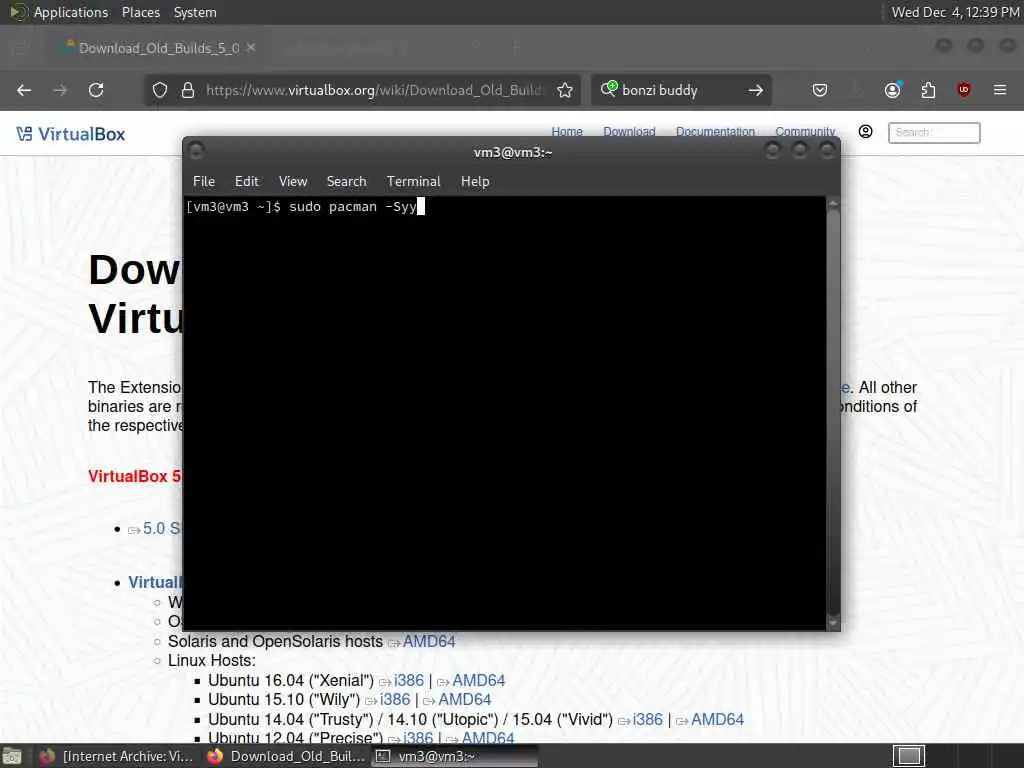Viewport: 1024px width, 768px height.
Task: Click the VirtualBox site user account icon
Action: [x=865, y=132]
